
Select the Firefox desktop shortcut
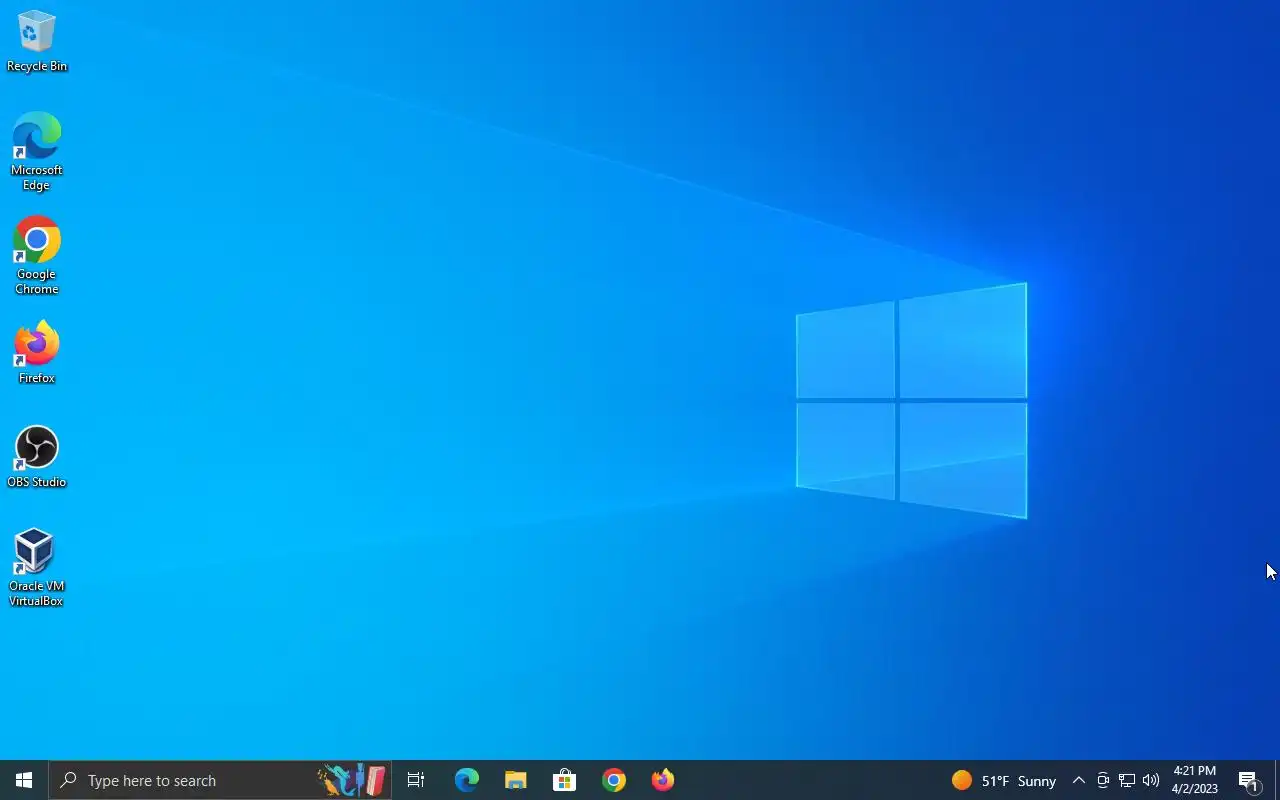37,352
